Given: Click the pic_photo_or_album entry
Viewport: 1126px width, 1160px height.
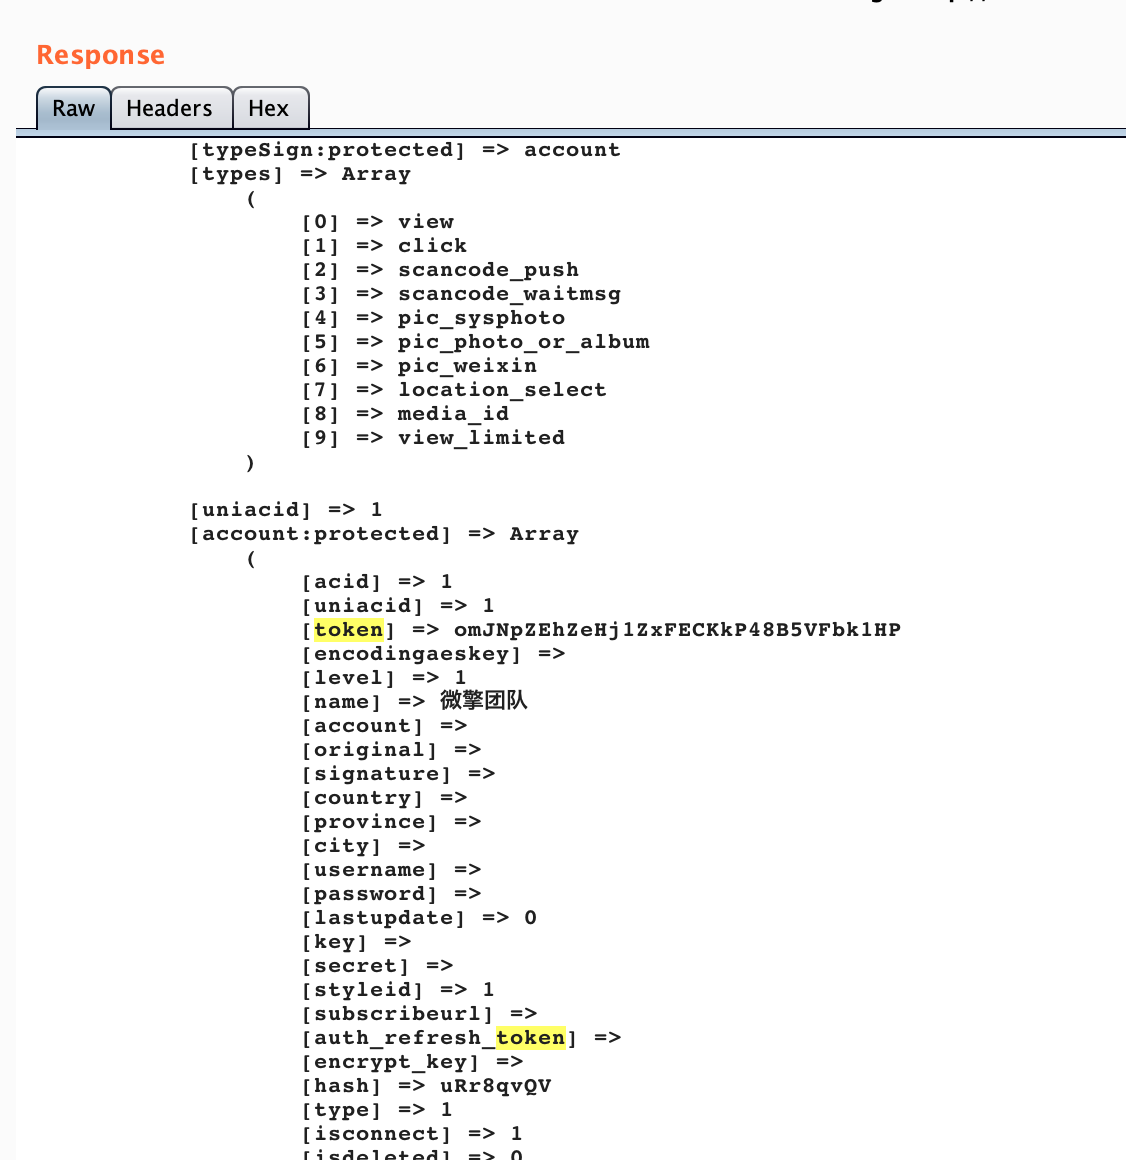Looking at the screenshot, I should pyautogui.click(x=523, y=342).
